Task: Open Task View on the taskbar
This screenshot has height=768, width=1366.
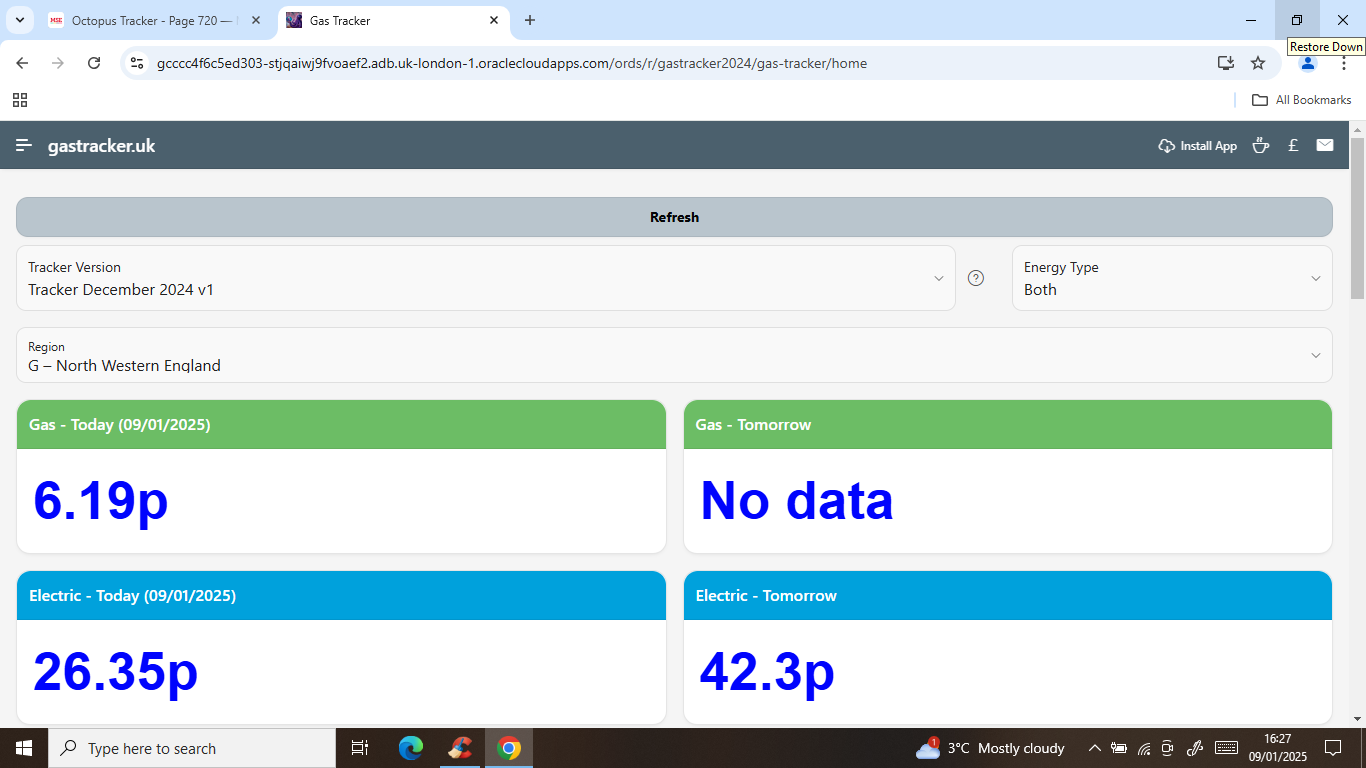Action: pyautogui.click(x=360, y=748)
